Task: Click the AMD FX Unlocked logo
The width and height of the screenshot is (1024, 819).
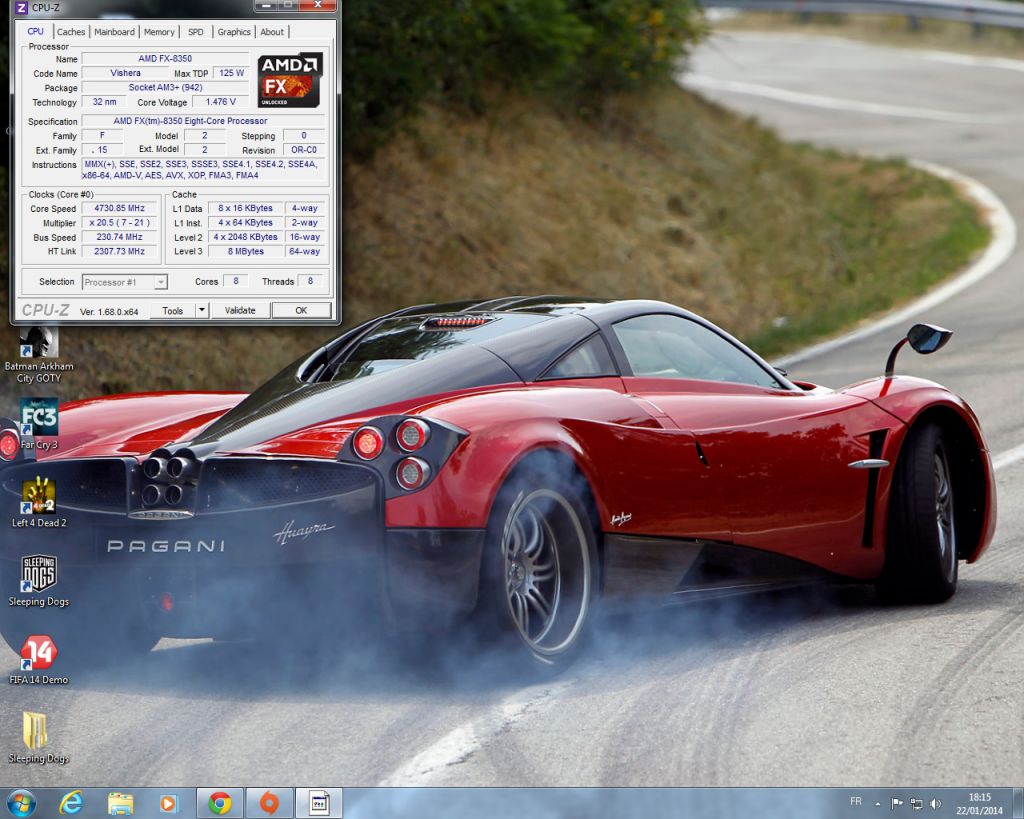Action: pos(289,80)
